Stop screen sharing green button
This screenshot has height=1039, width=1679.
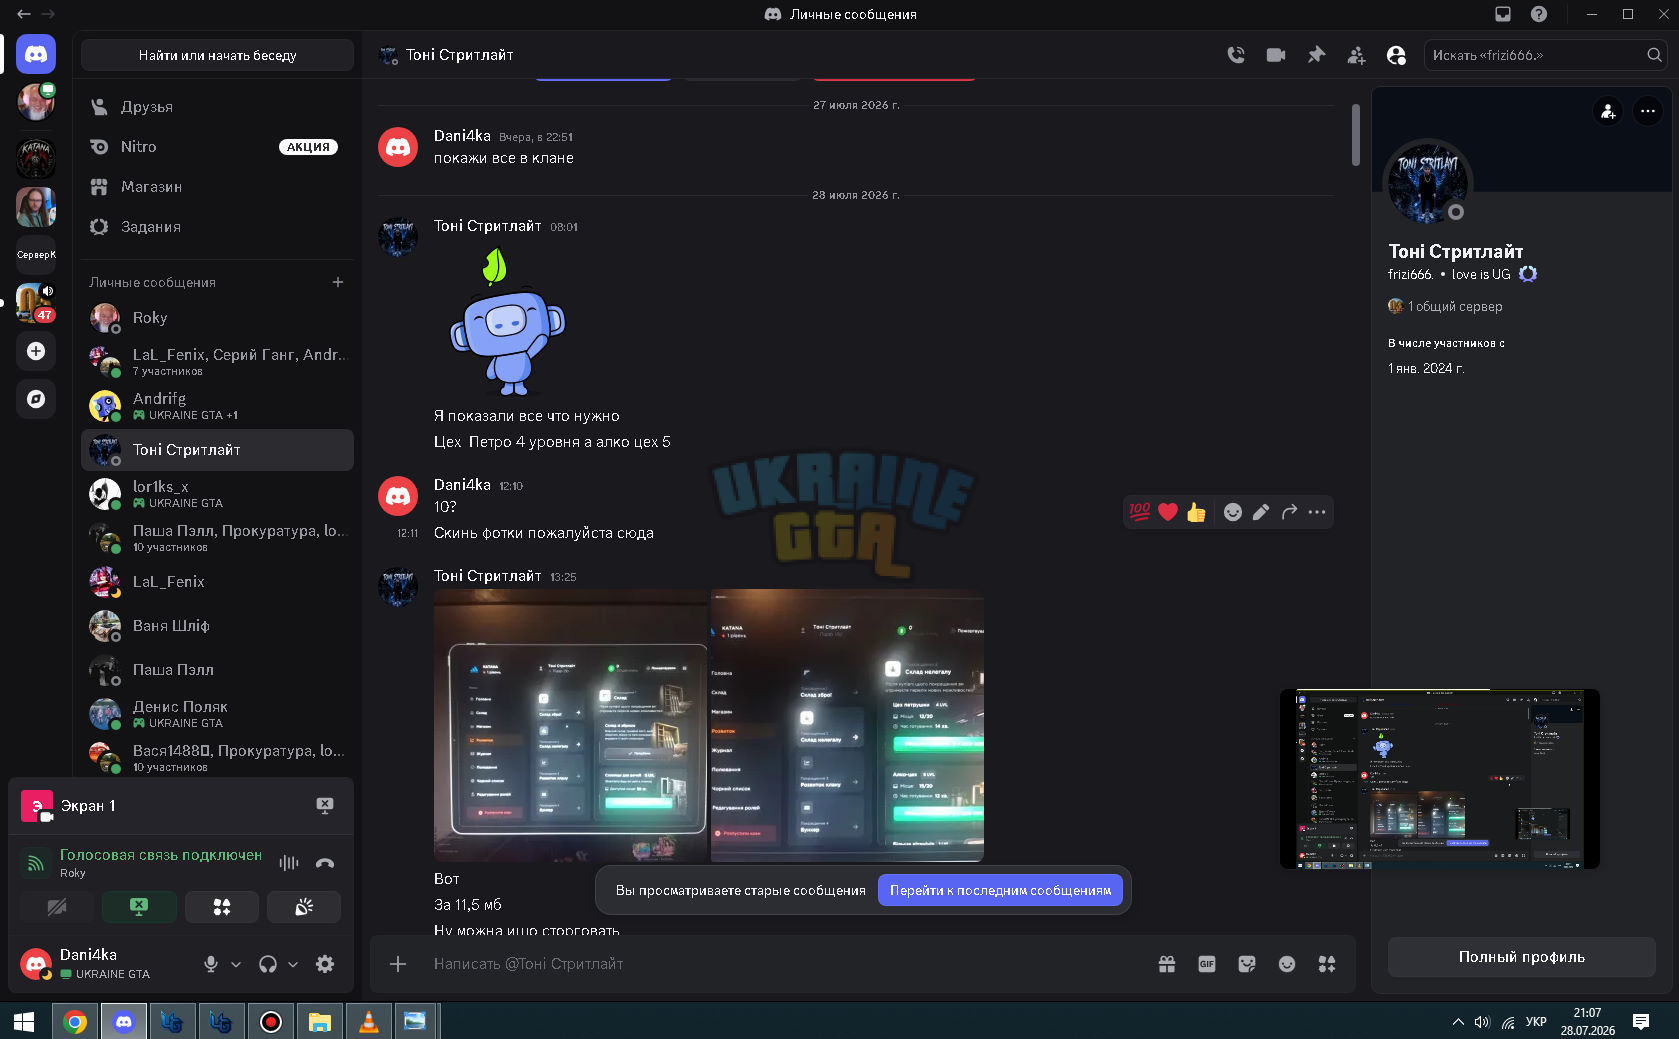139,907
